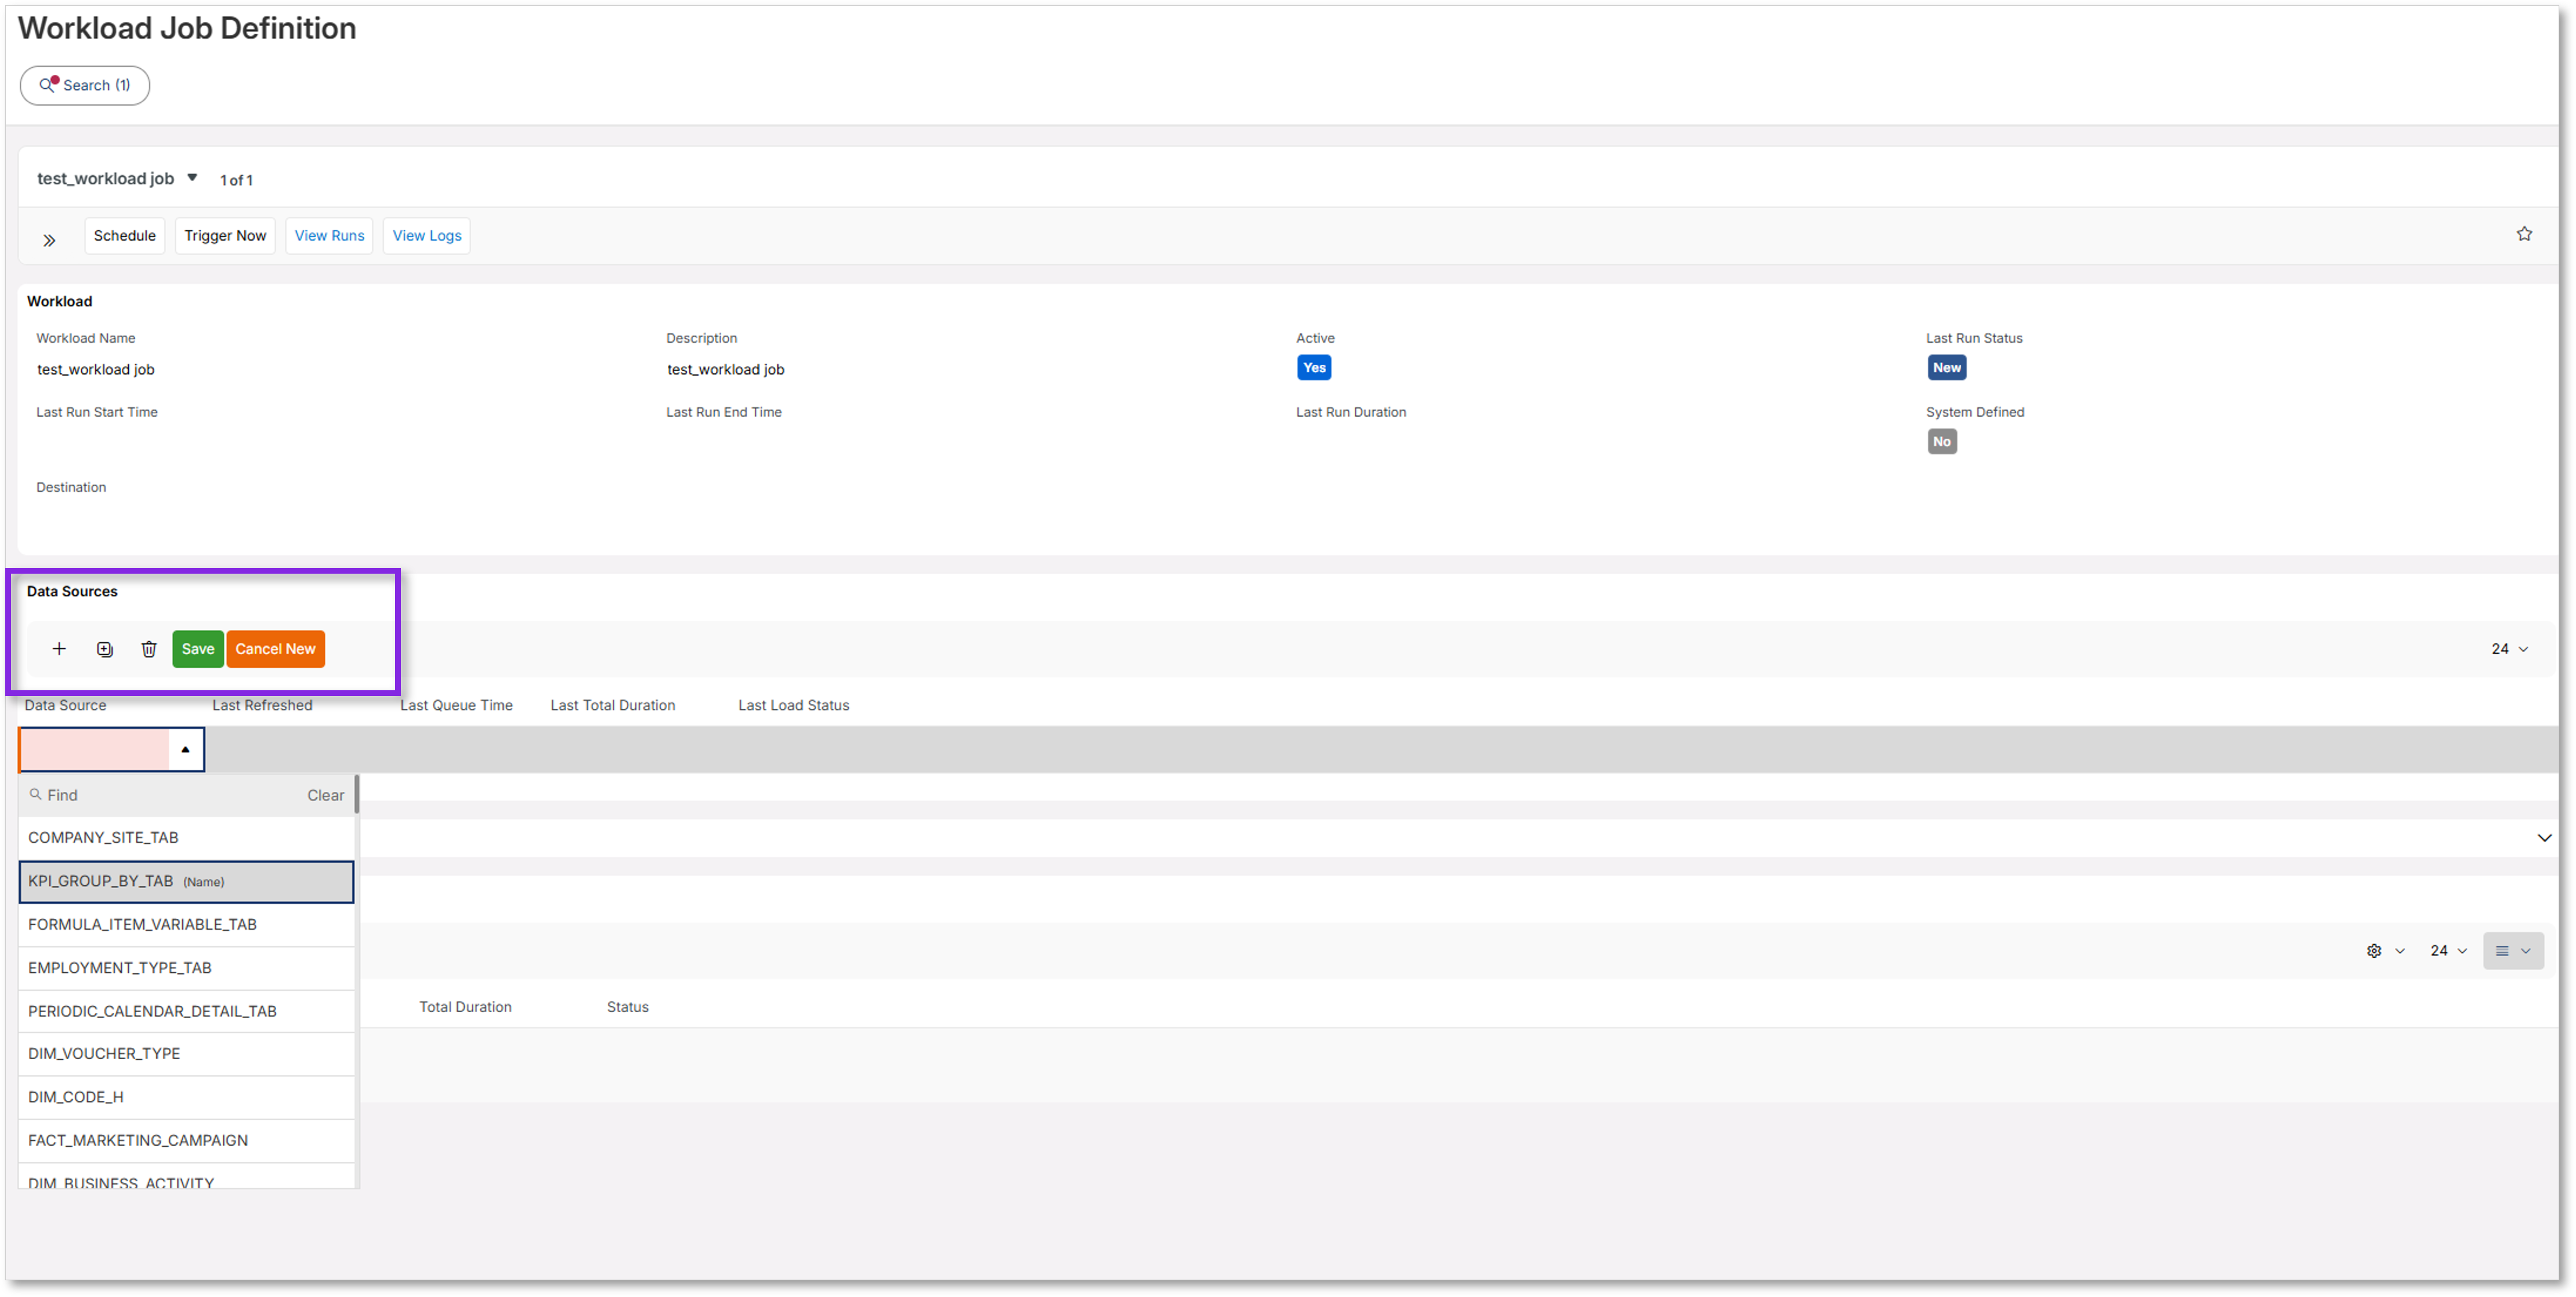
Task: Click the Total Duration column header
Action: [x=465, y=1007]
